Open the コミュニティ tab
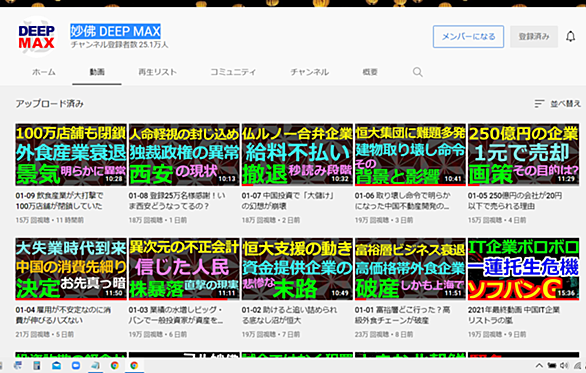 (233, 72)
